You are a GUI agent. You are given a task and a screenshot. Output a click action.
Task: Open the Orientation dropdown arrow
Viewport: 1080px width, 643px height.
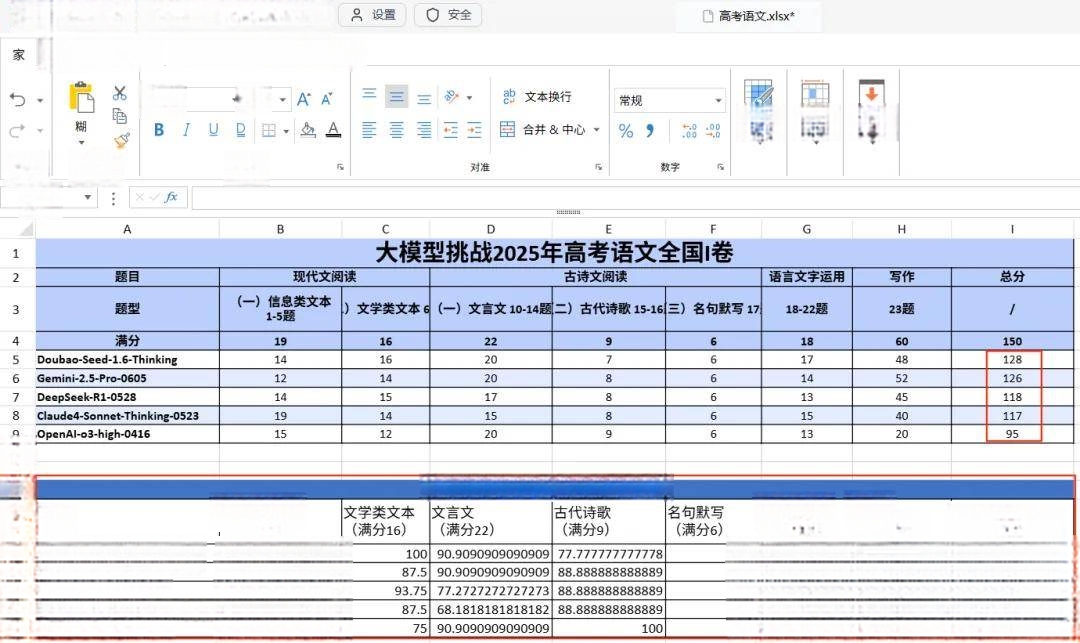[x=470, y=98]
